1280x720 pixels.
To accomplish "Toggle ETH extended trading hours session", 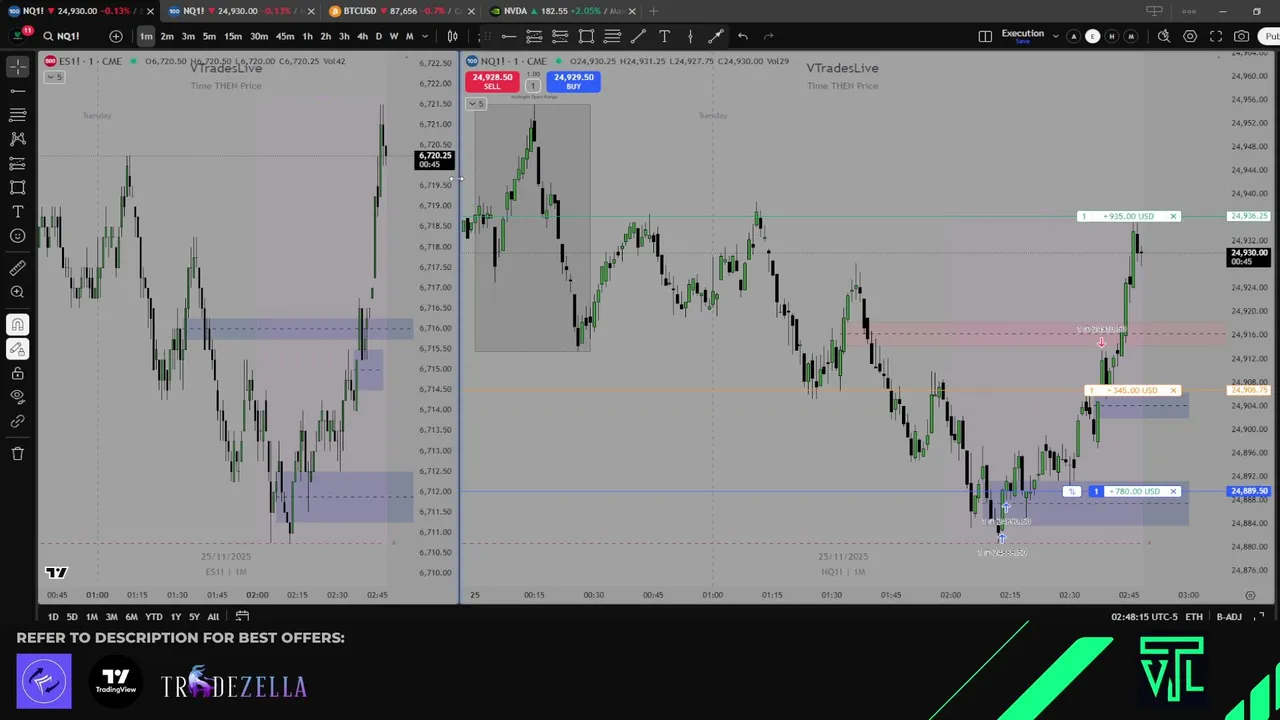I will (x=1194, y=617).
